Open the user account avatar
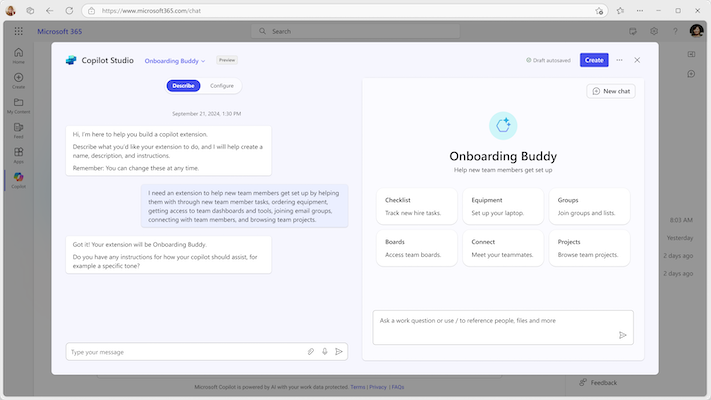The image size is (711, 400). pyautogui.click(x=696, y=31)
